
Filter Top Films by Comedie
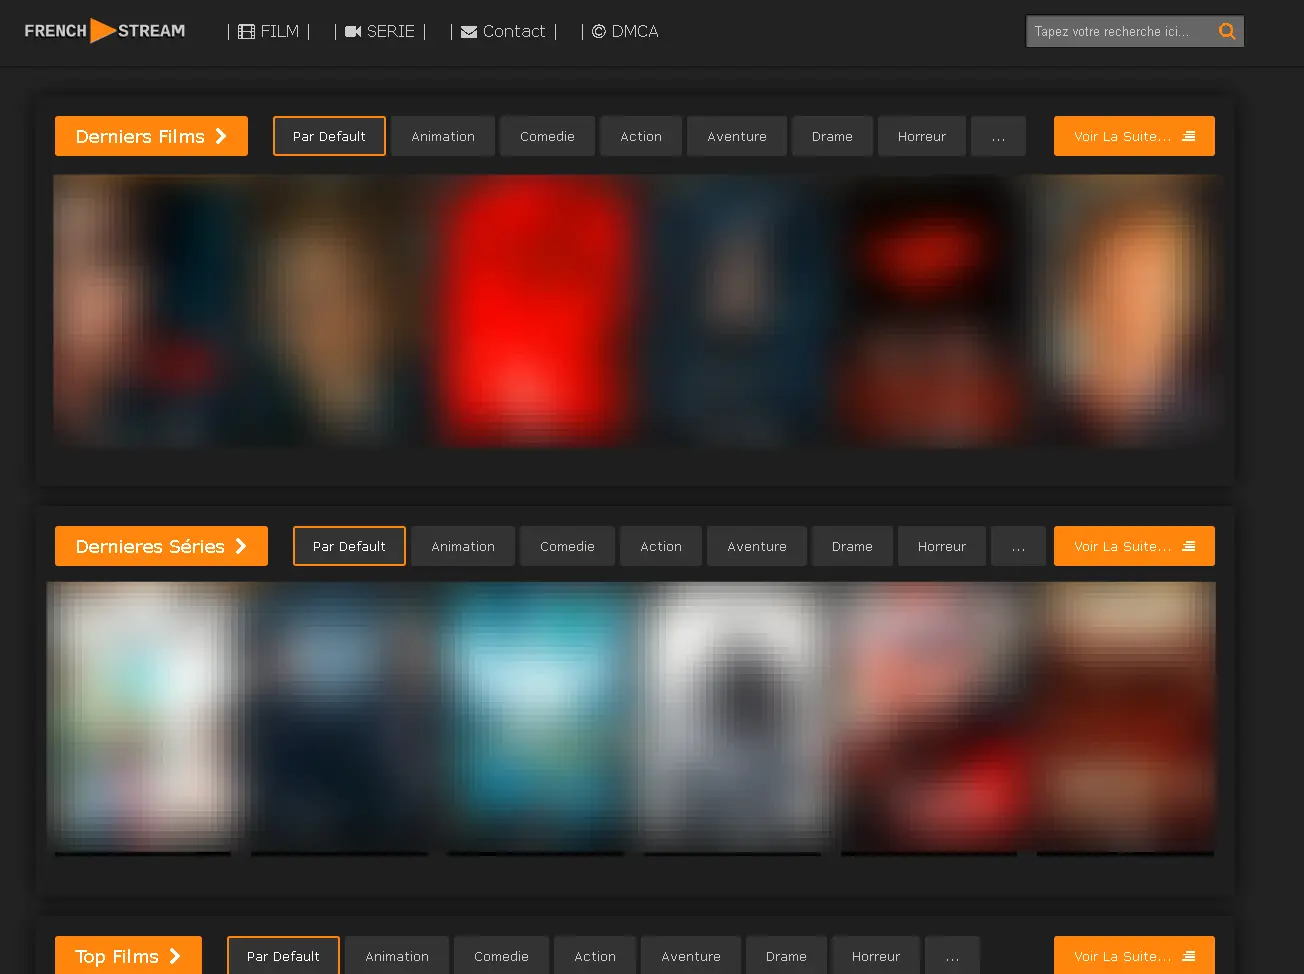(x=501, y=956)
